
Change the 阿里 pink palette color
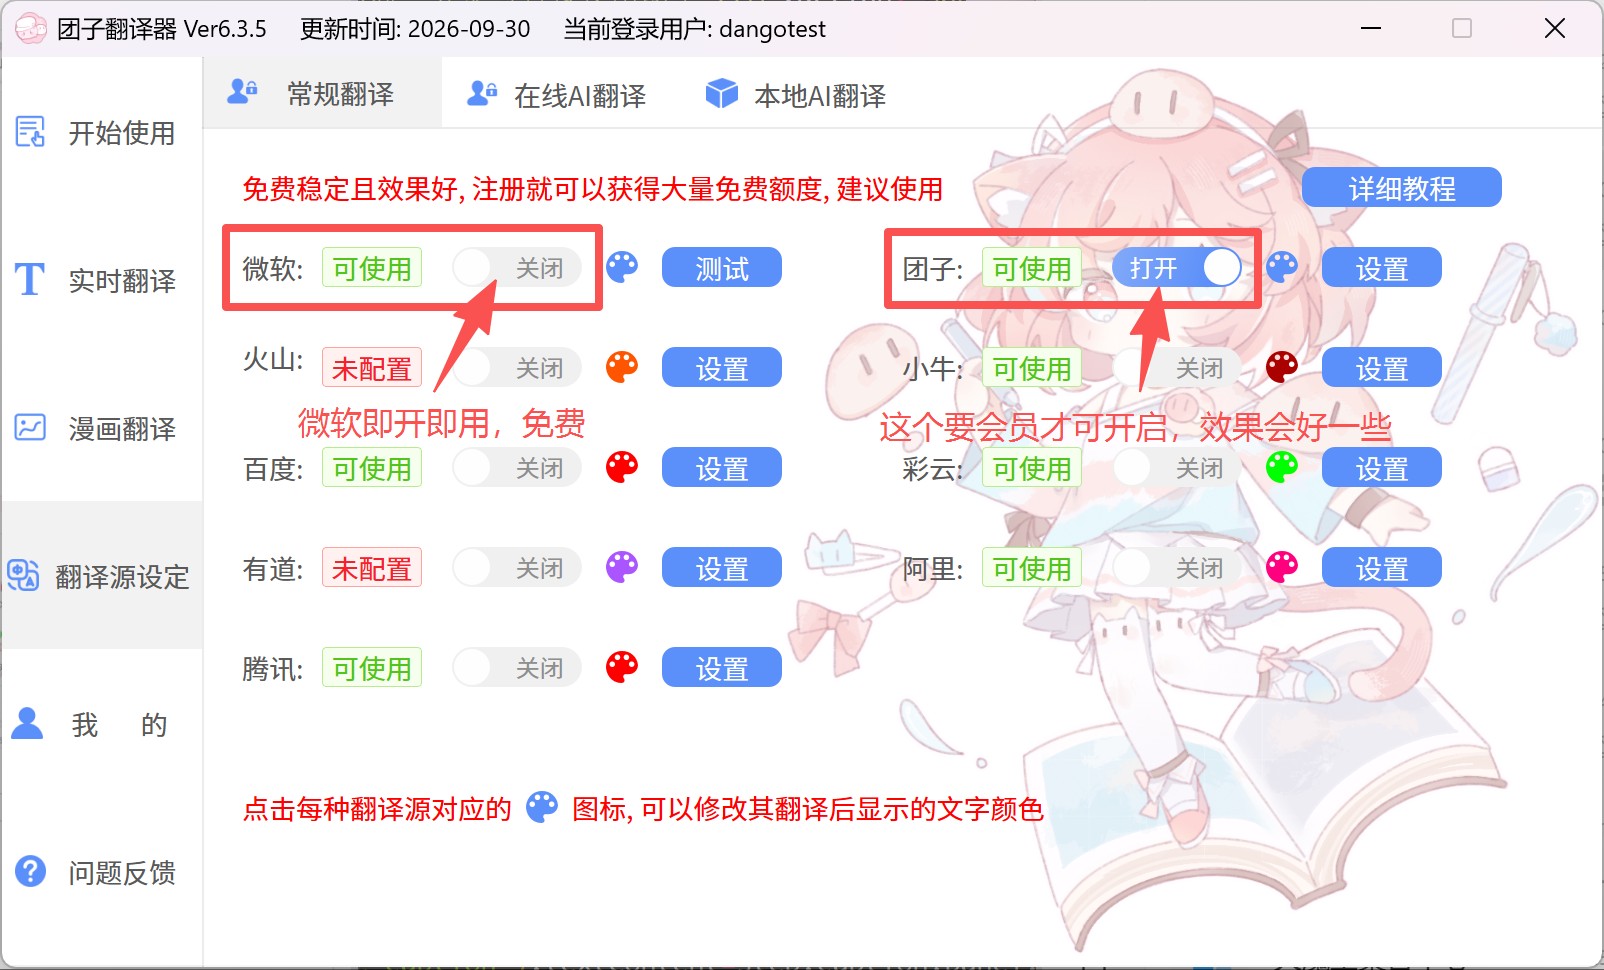1282,567
